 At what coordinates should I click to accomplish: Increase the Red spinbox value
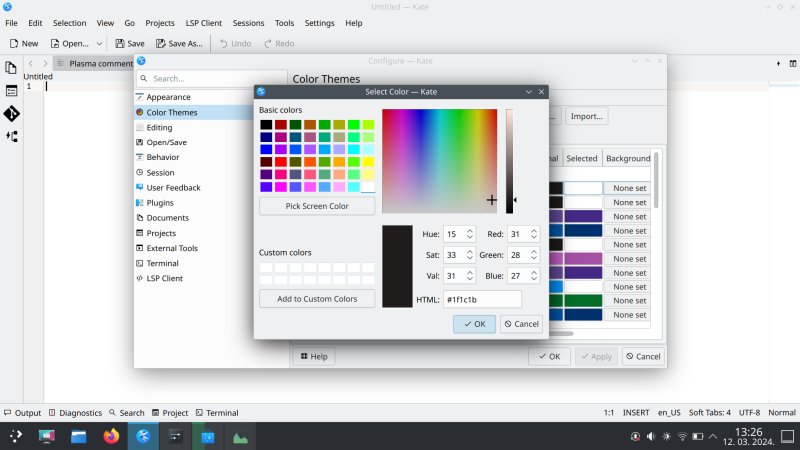pyautogui.click(x=534, y=231)
